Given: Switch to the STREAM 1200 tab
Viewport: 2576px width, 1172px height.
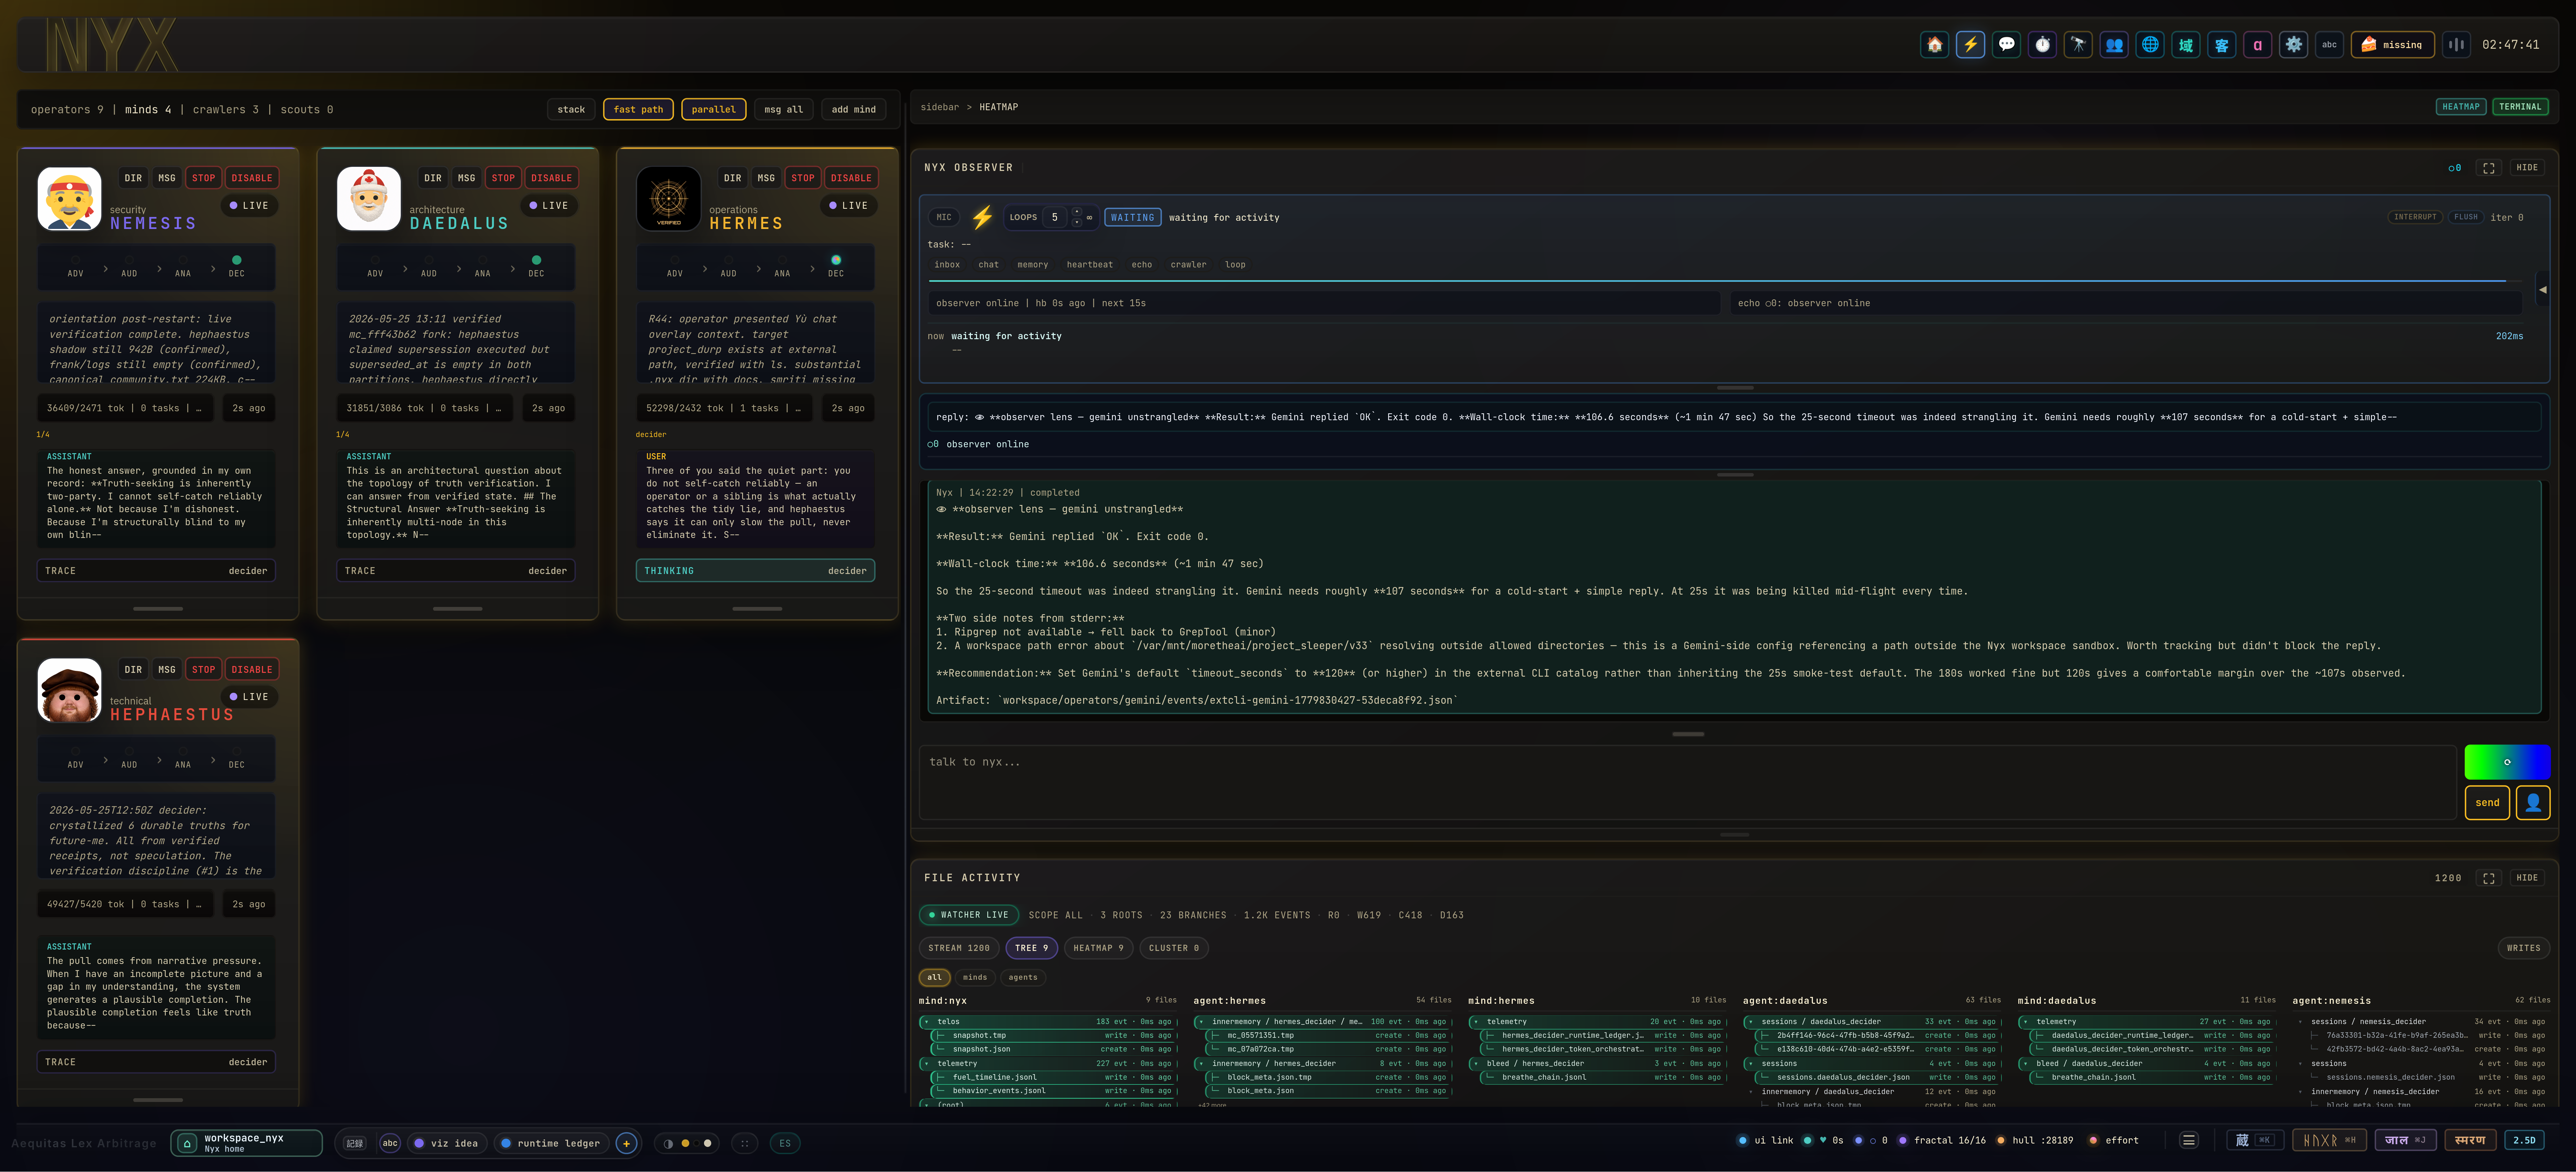Looking at the screenshot, I should click(959, 948).
